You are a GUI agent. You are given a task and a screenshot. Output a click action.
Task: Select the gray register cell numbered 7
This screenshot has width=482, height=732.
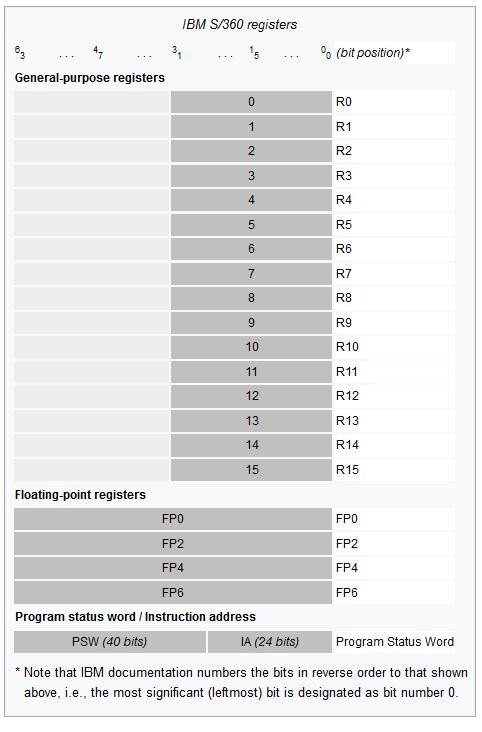pos(251,274)
